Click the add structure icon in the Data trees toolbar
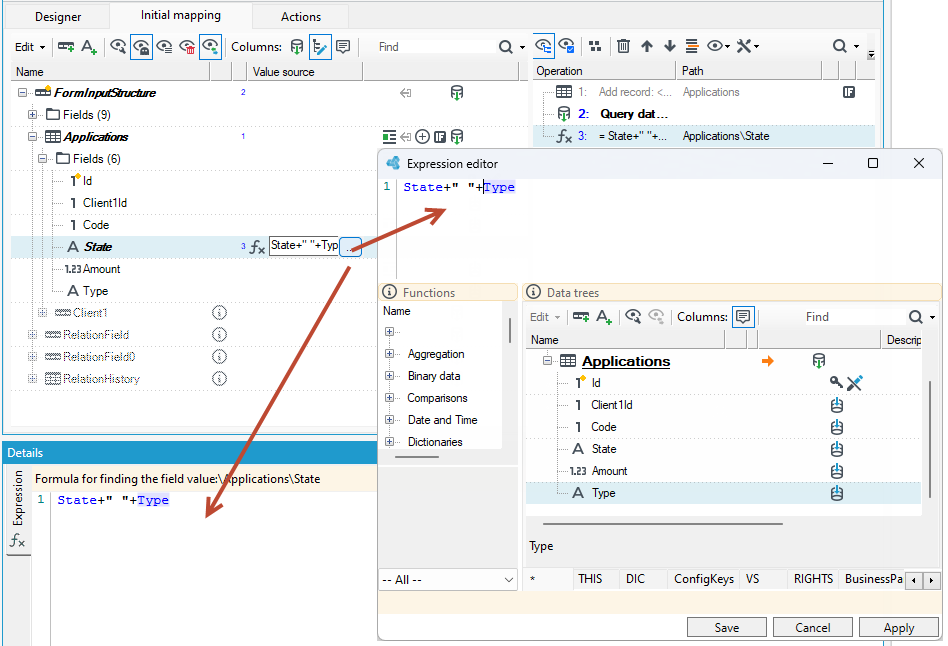The width and height of the screenshot is (948, 646). (581, 317)
